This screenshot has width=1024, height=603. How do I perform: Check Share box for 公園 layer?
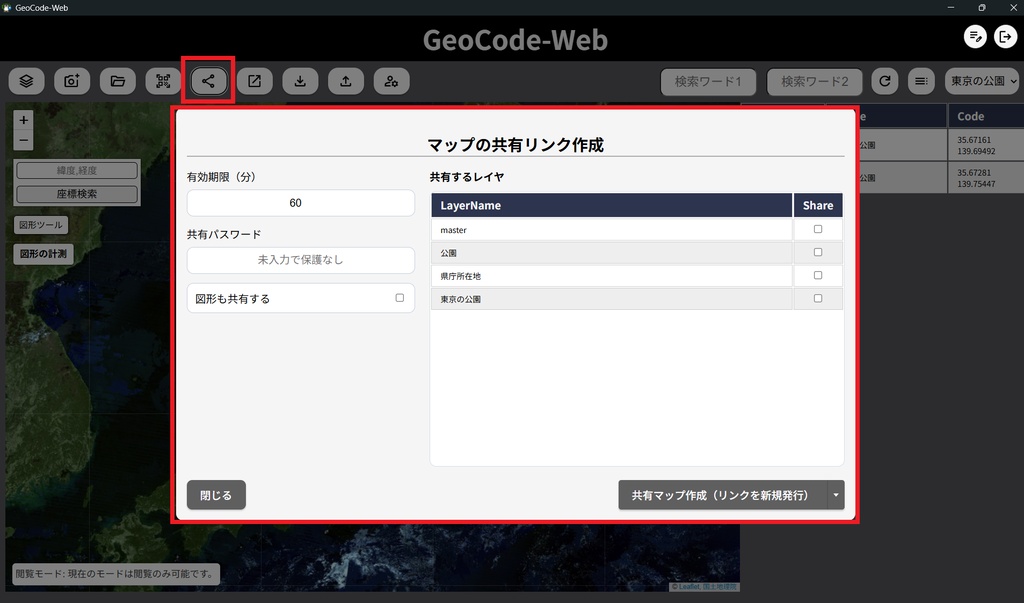(x=818, y=252)
